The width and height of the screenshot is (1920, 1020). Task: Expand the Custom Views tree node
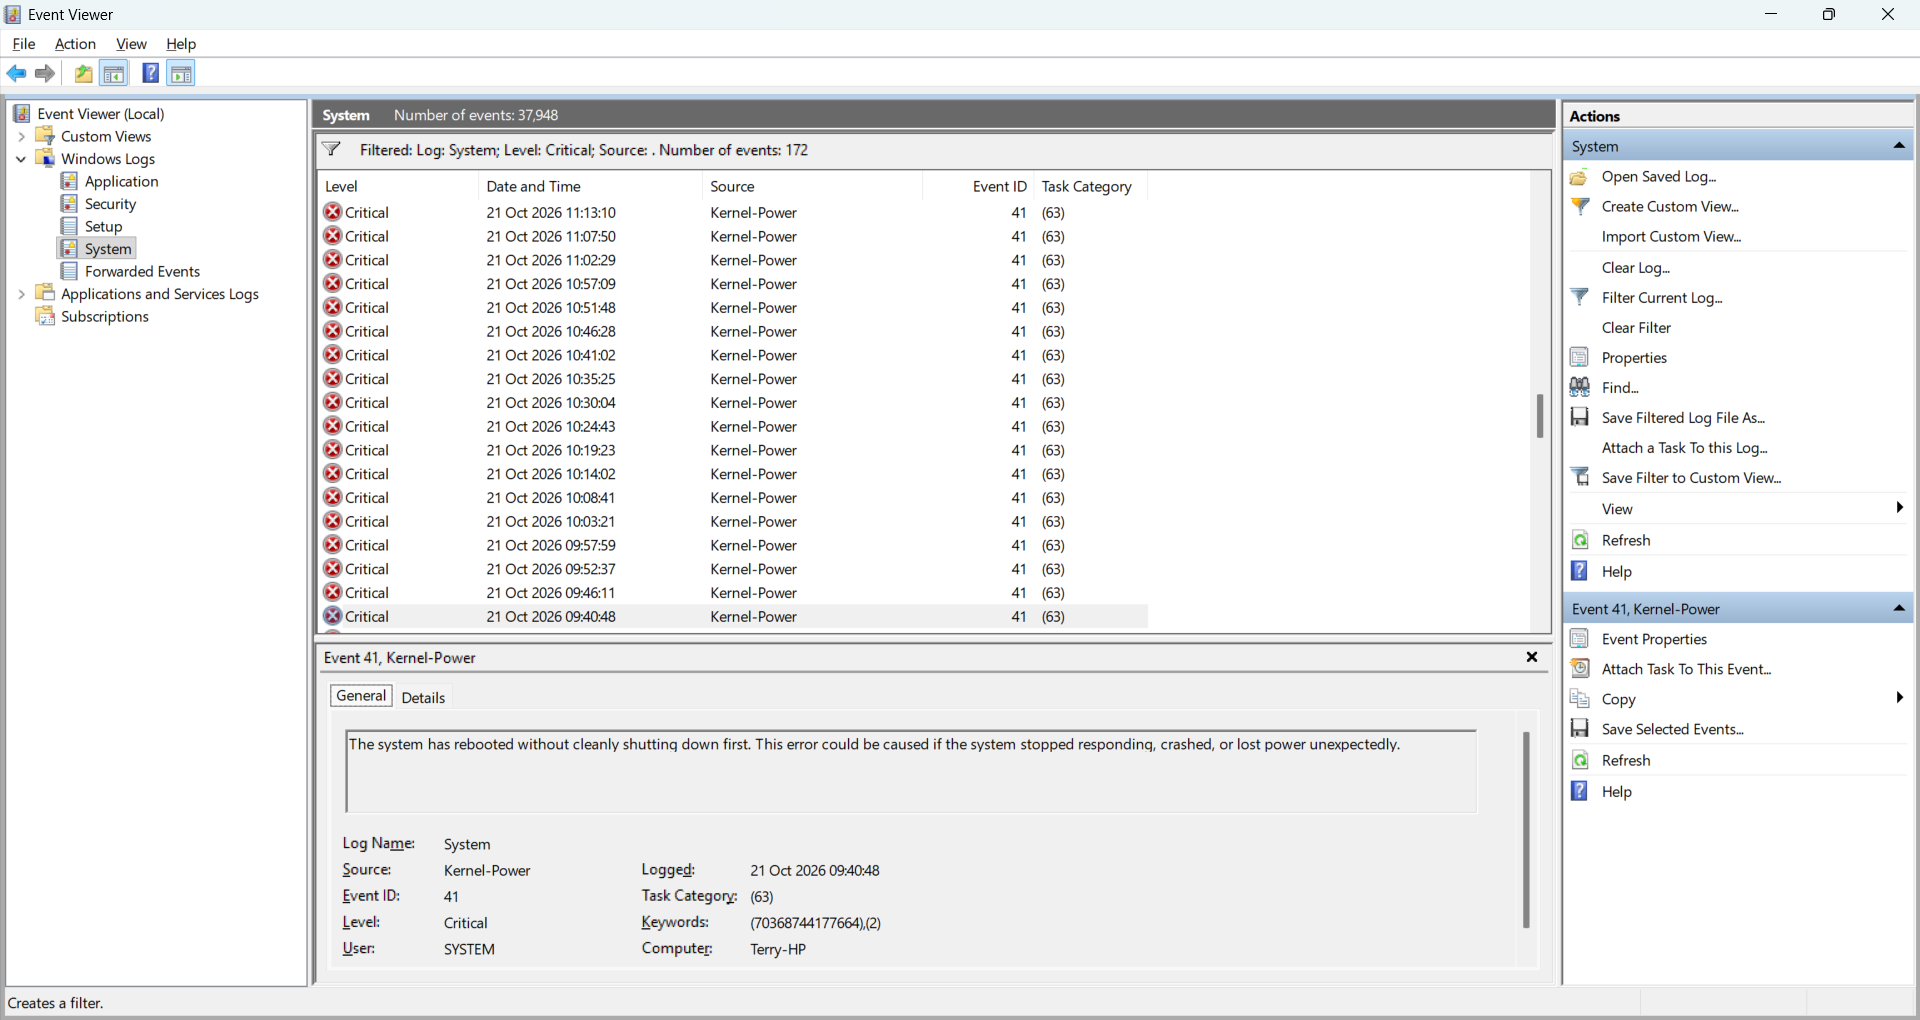(x=21, y=136)
